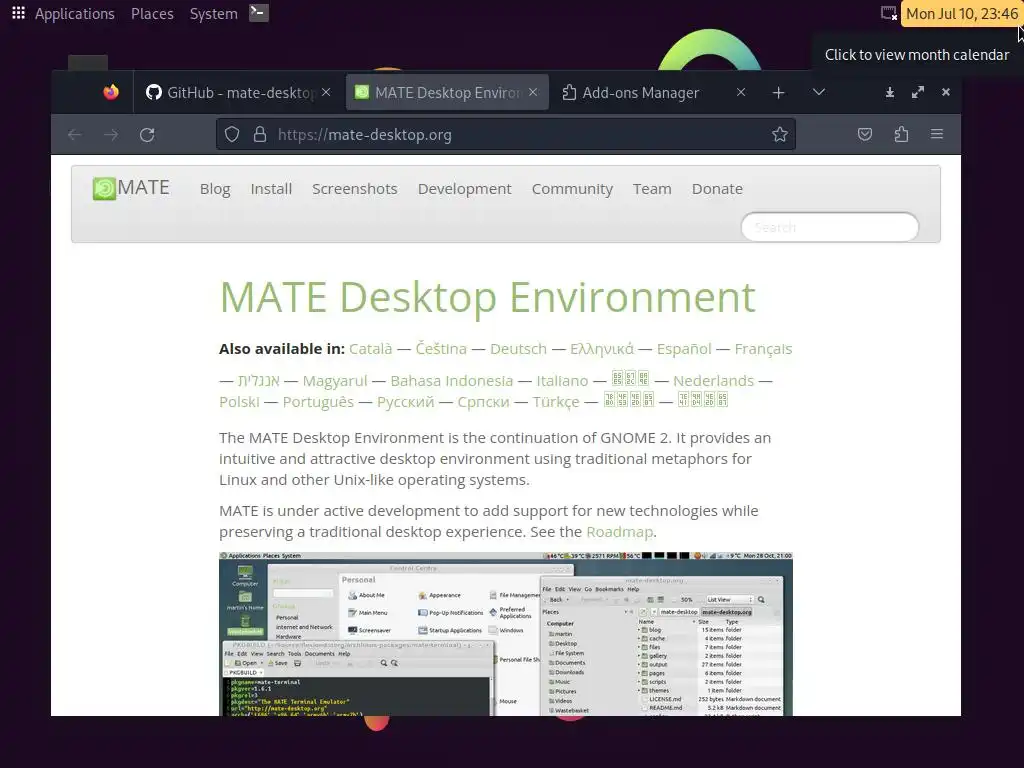Open a new browser tab
This screenshot has width=1024, height=768.
[778, 93]
